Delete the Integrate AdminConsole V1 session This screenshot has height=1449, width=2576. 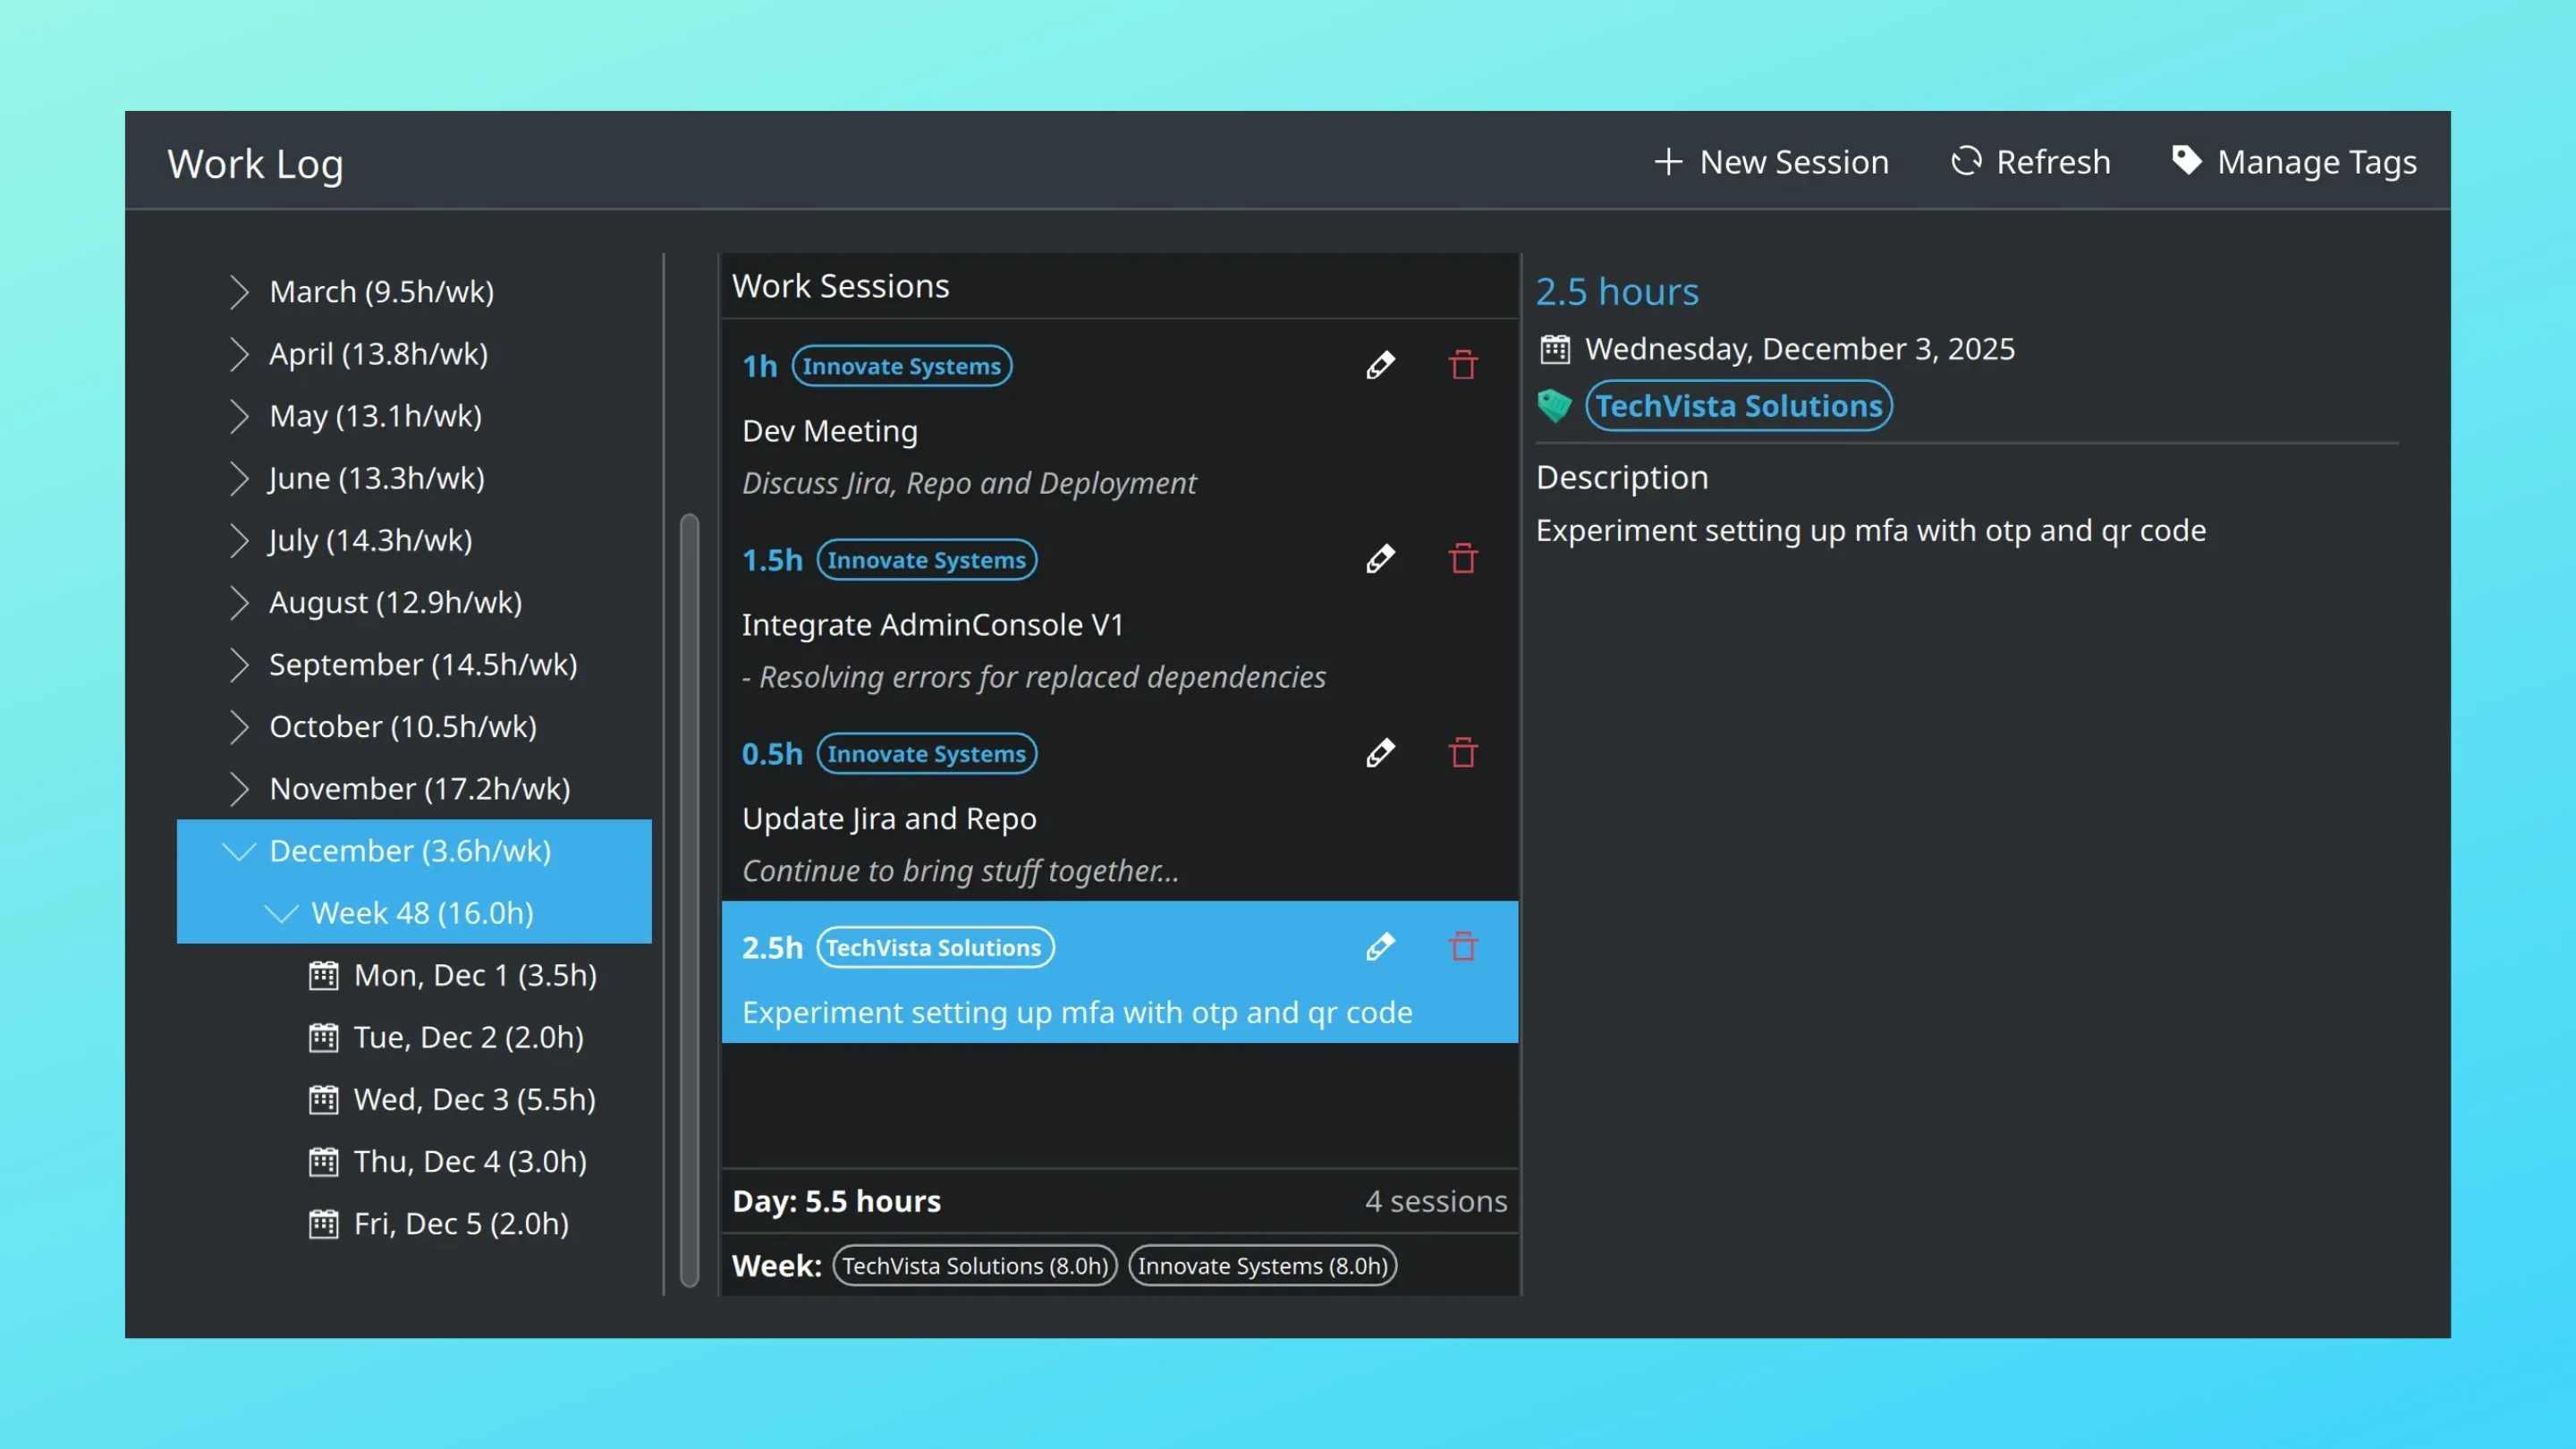click(x=1463, y=558)
